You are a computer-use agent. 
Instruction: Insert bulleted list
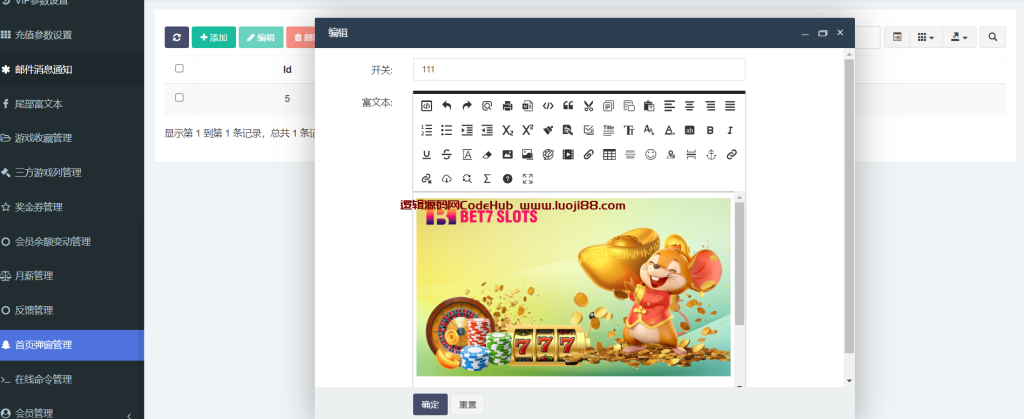click(x=447, y=130)
